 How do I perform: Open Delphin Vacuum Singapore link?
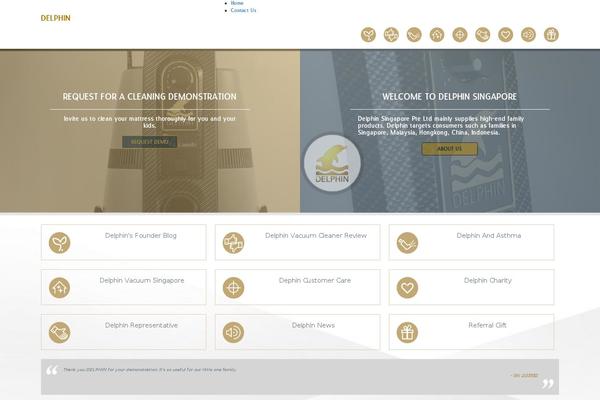pos(142,280)
